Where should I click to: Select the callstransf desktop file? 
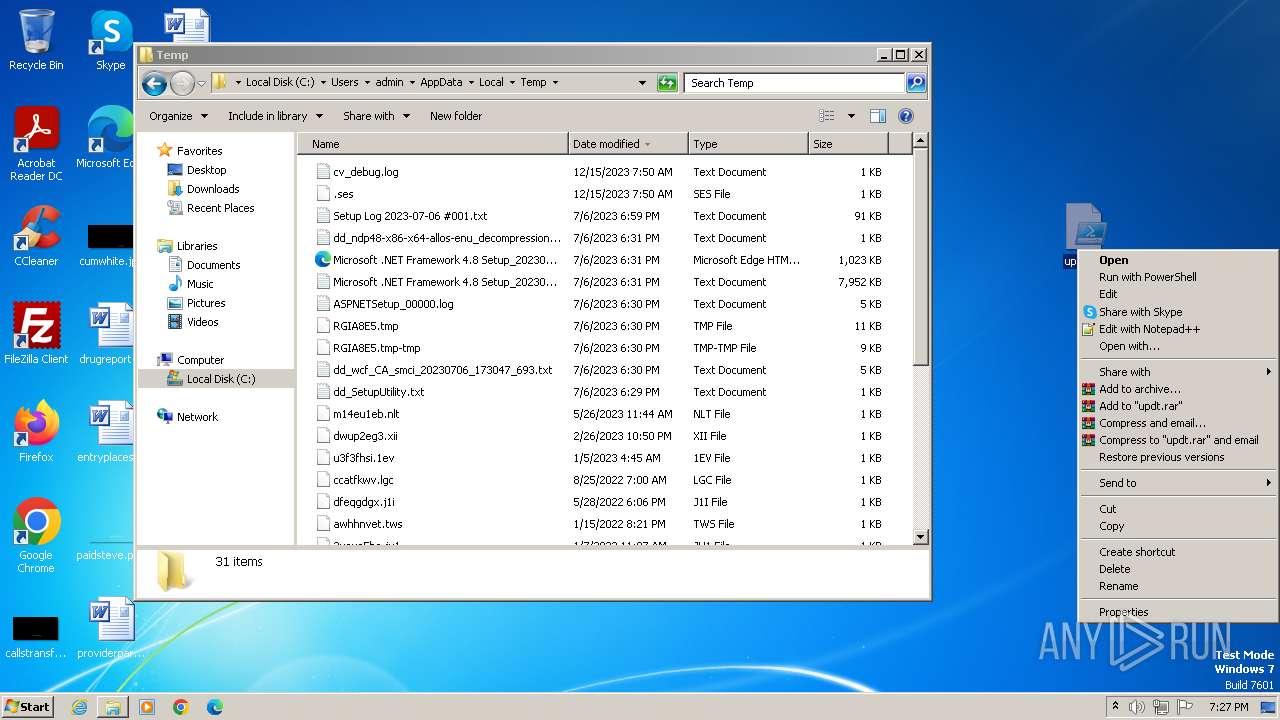(36, 637)
